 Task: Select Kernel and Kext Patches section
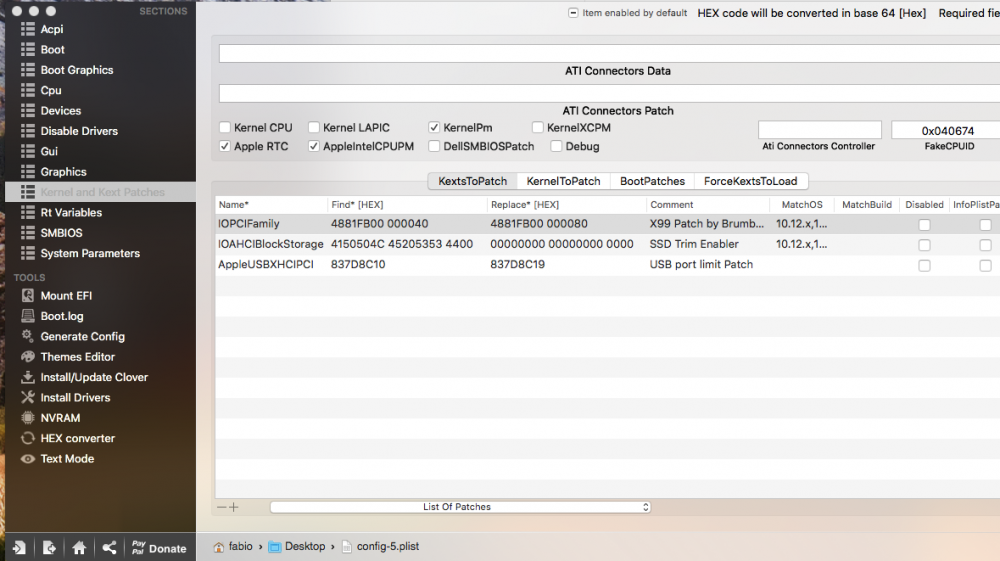click(x=101, y=192)
